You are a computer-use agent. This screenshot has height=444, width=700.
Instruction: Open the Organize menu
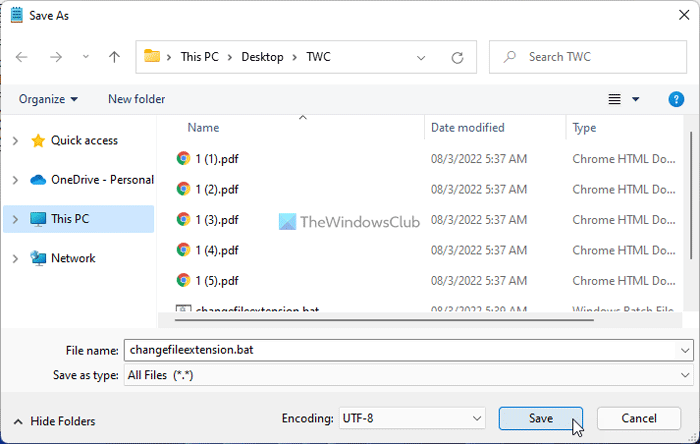click(48, 99)
